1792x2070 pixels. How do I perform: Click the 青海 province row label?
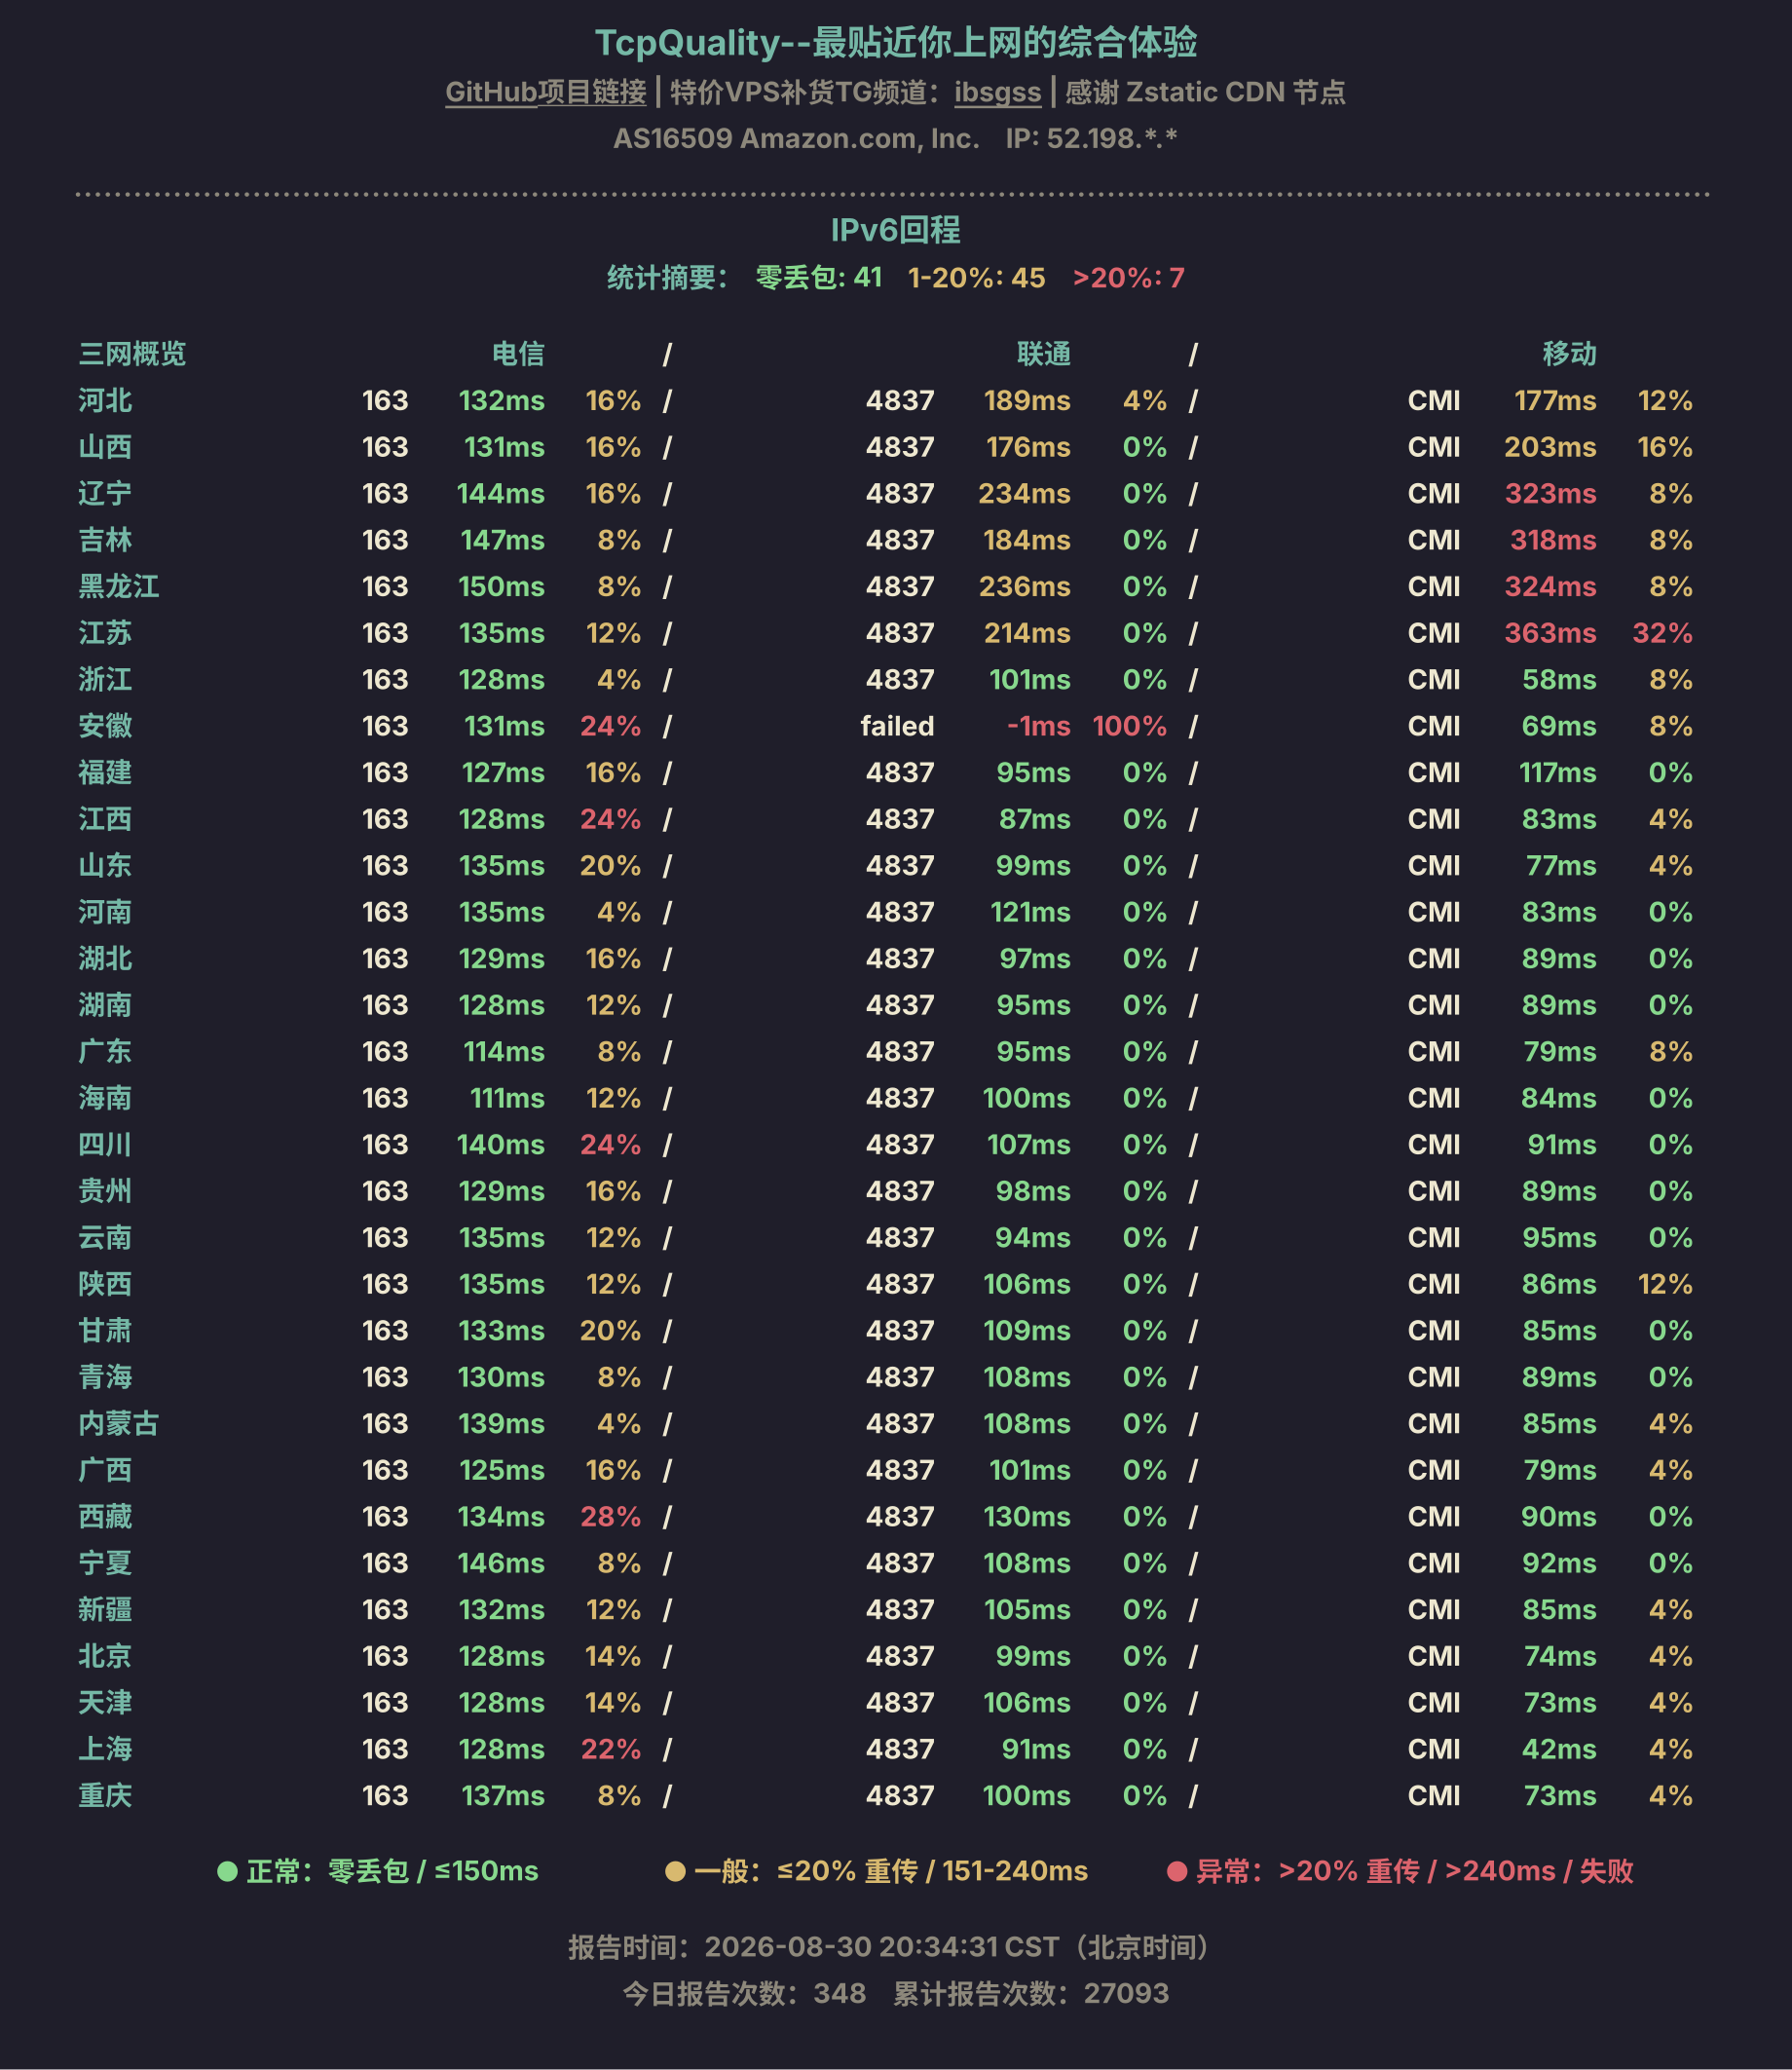coord(105,1377)
